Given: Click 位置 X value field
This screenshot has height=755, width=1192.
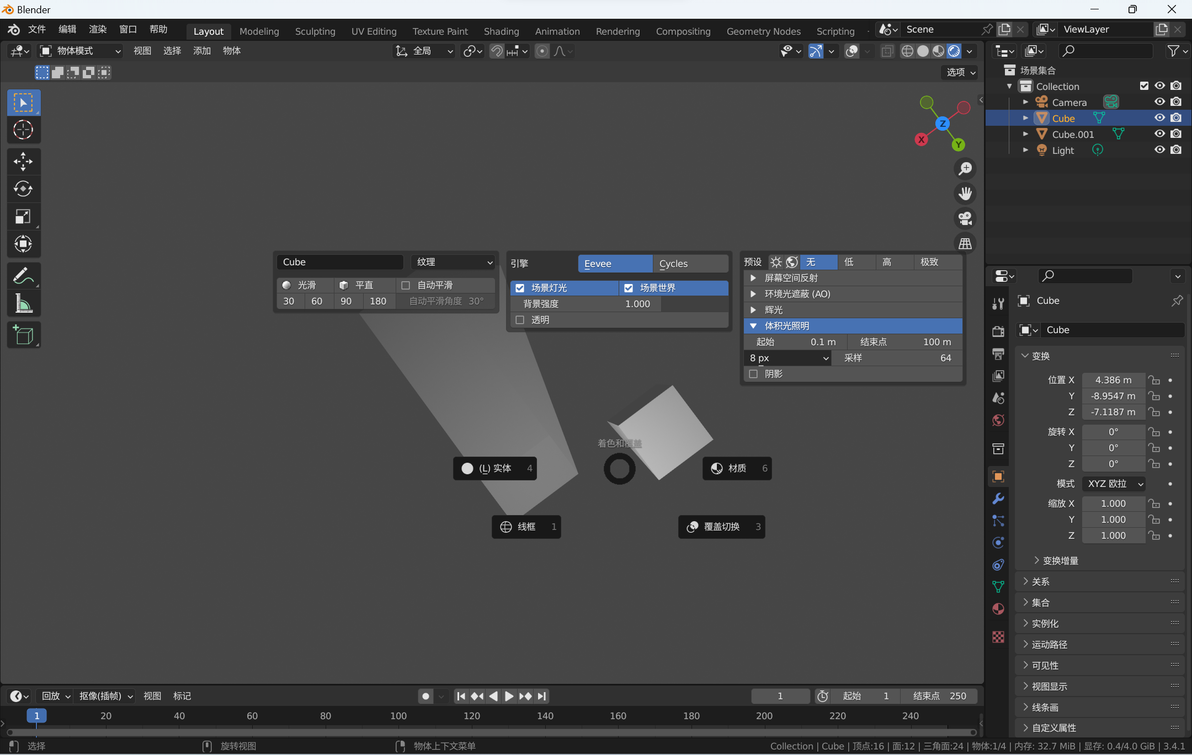Looking at the screenshot, I should (x=1113, y=380).
